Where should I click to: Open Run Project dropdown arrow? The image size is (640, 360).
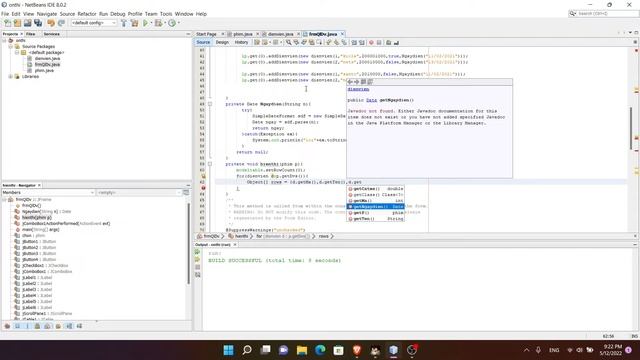click(151, 23)
